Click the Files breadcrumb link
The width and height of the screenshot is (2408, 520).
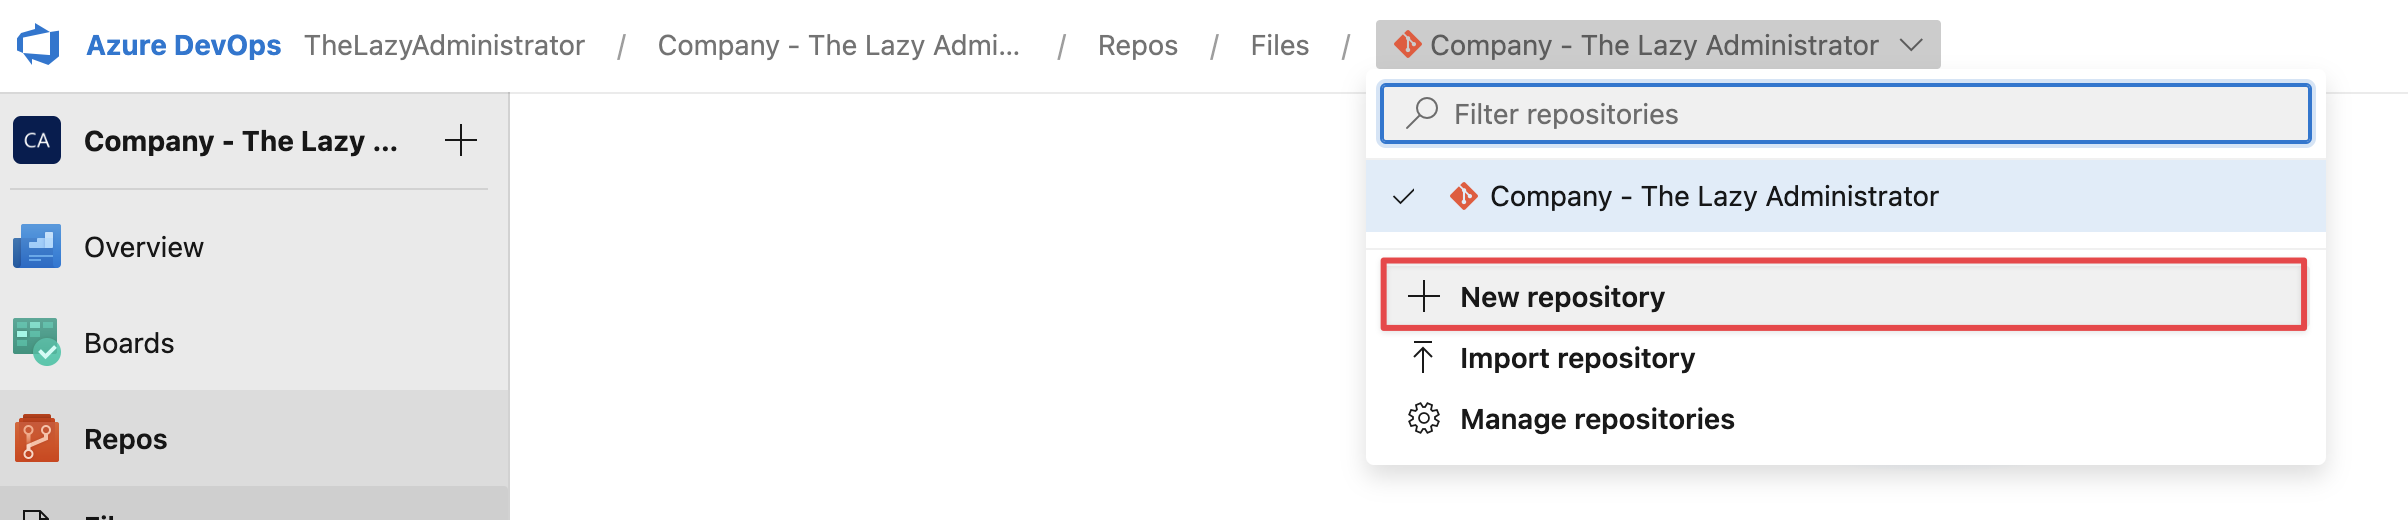click(x=1279, y=45)
